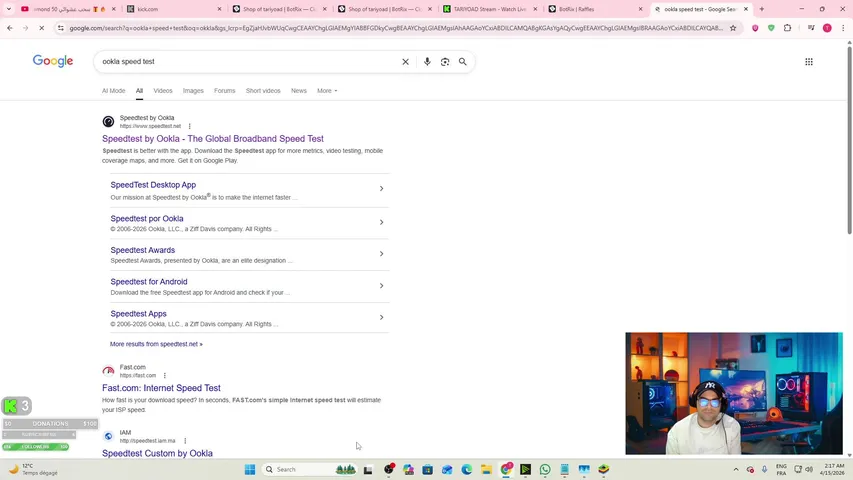Open the clock showing 2:17 AM
853x480 pixels.
coord(834,470)
